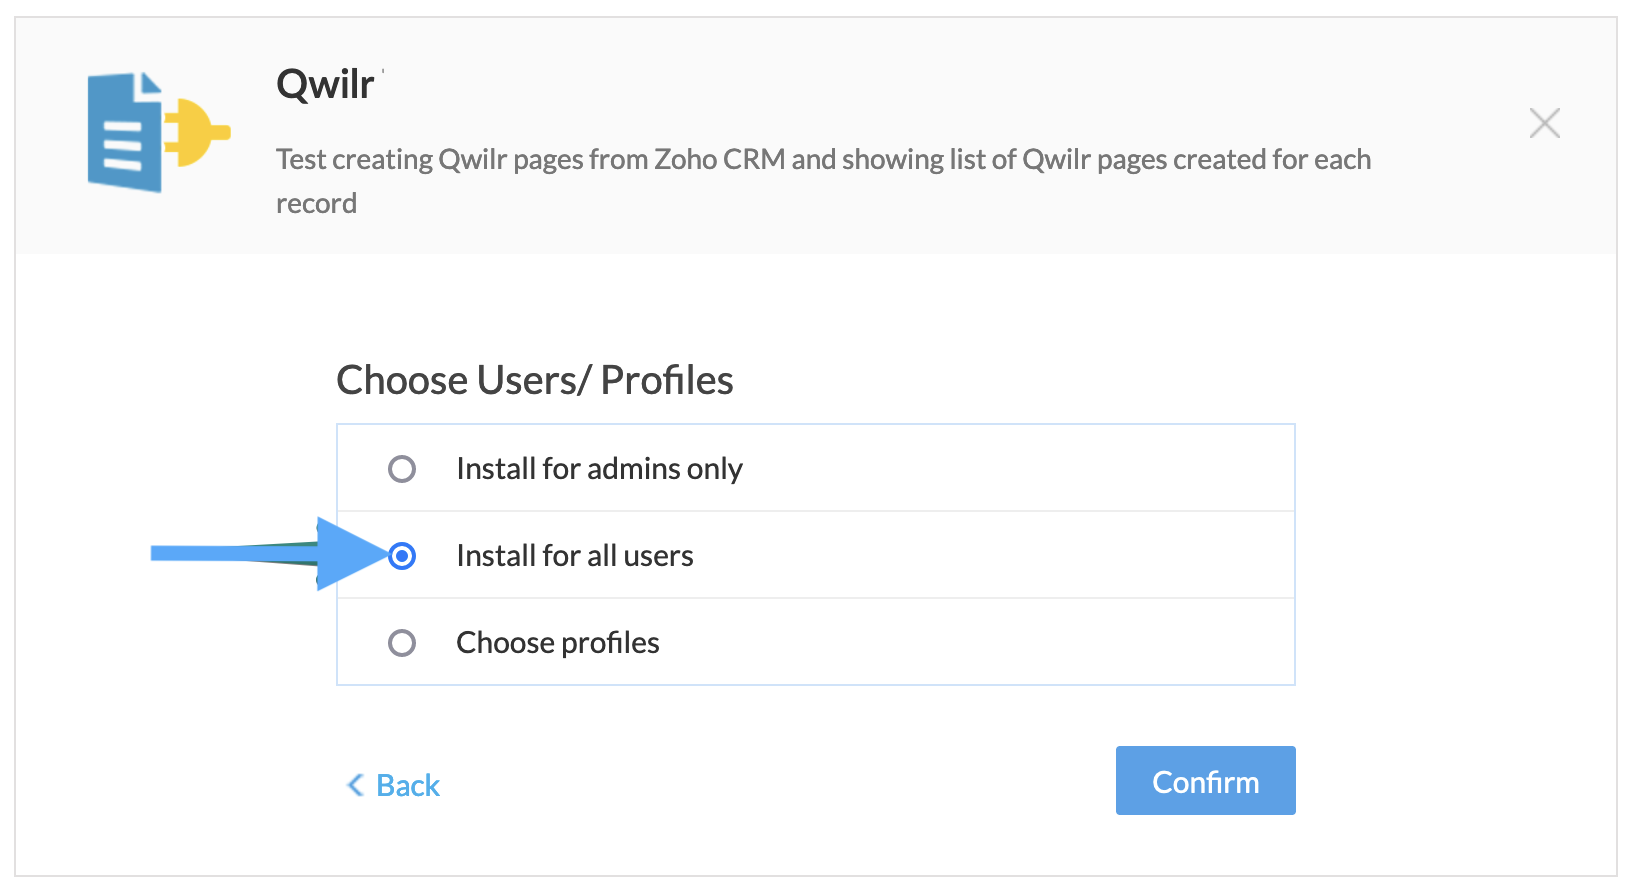
Task: Go back using the Back link
Action: point(408,786)
